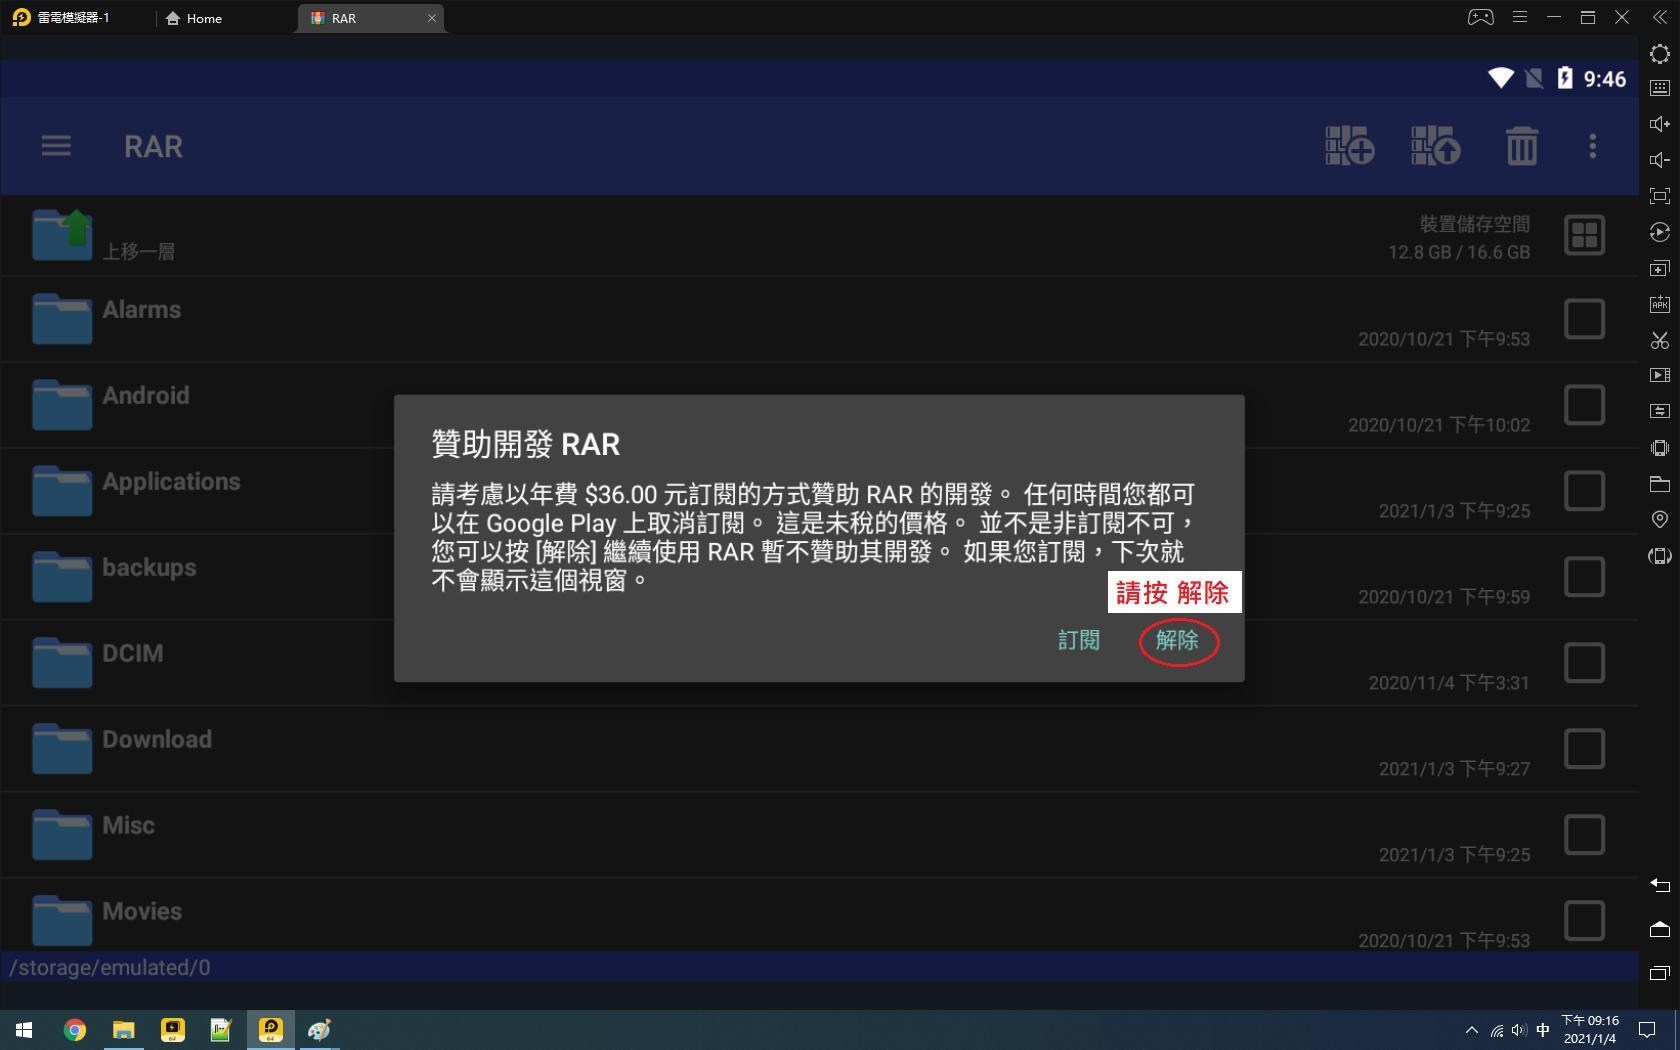
Task: Click the emulator gamepad icon
Action: tap(1480, 17)
